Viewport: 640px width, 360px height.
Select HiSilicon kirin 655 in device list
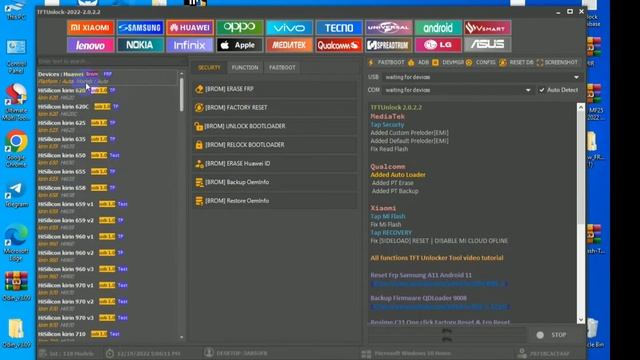(107, 175)
